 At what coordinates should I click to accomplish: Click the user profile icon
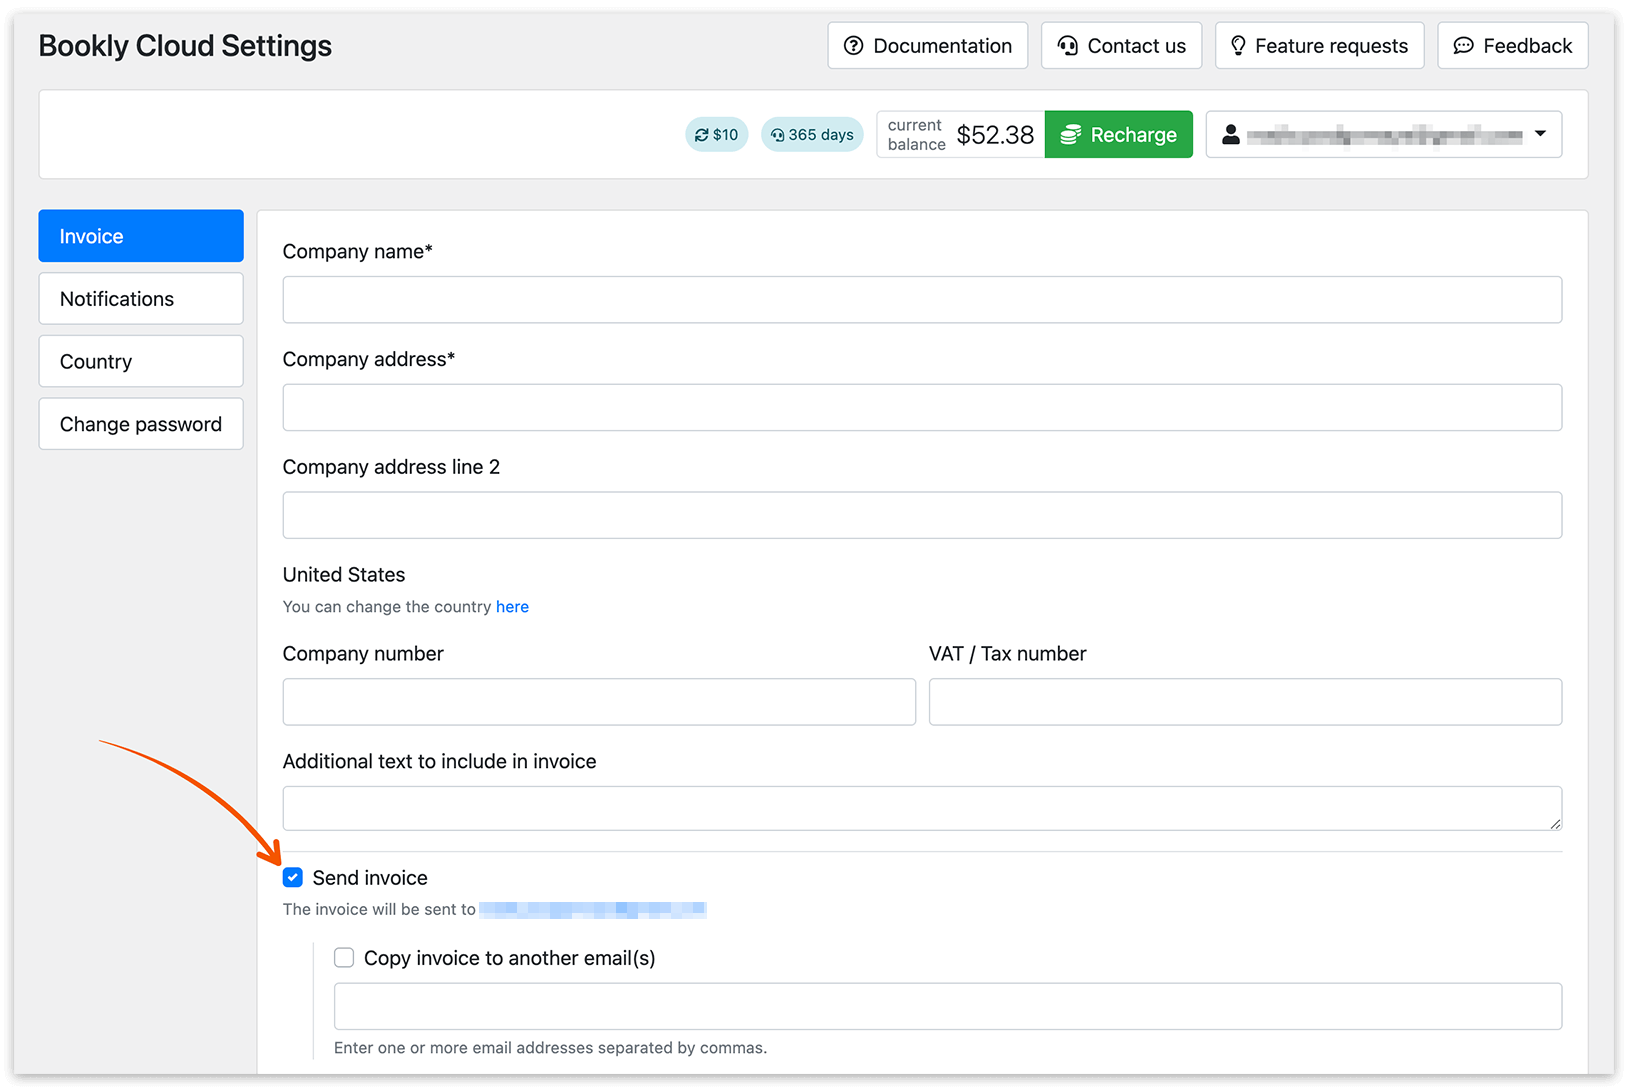click(x=1231, y=134)
